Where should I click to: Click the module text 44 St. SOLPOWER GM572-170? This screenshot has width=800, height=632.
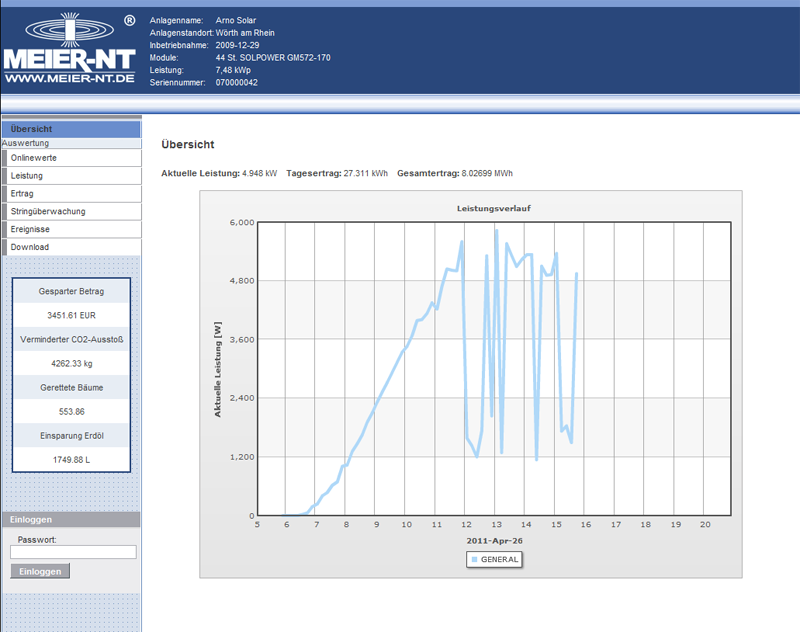click(273, 58)
